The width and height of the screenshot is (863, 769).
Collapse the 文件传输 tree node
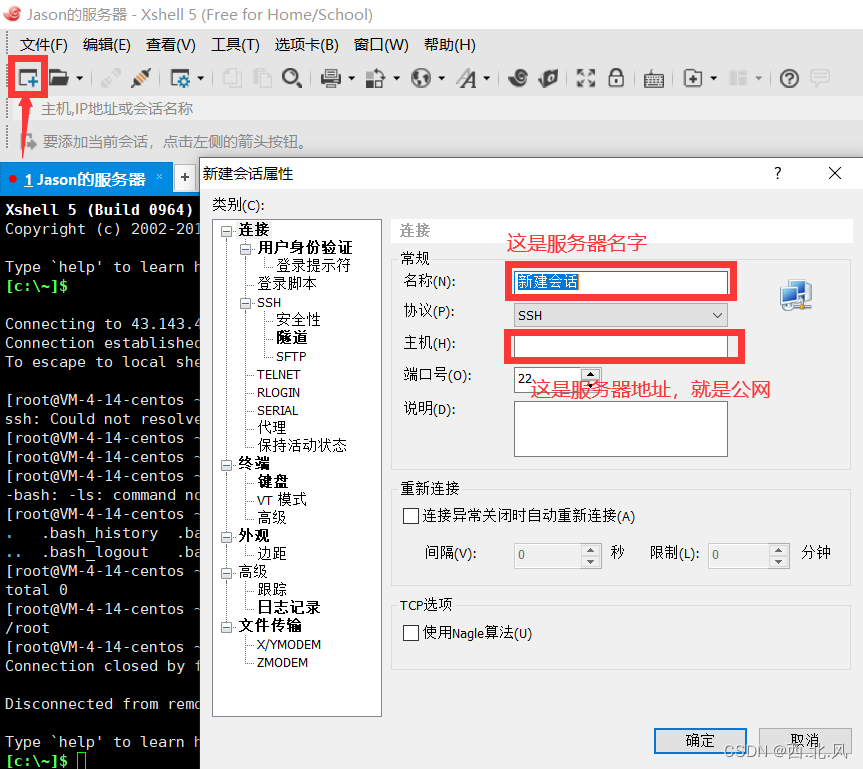coord(226,627)
